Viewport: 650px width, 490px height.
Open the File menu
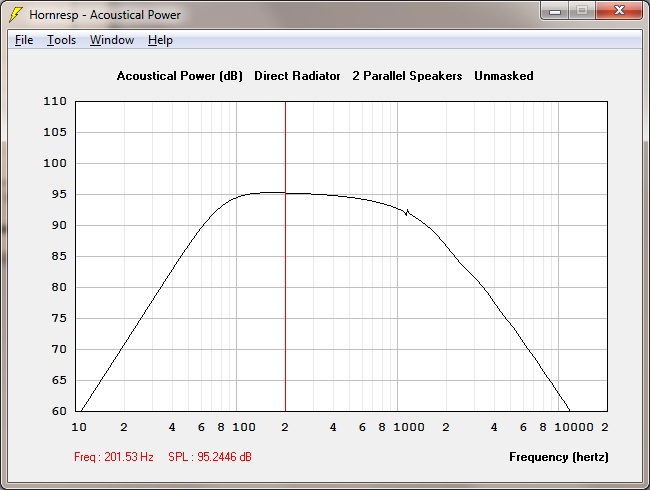coord(24,40)
